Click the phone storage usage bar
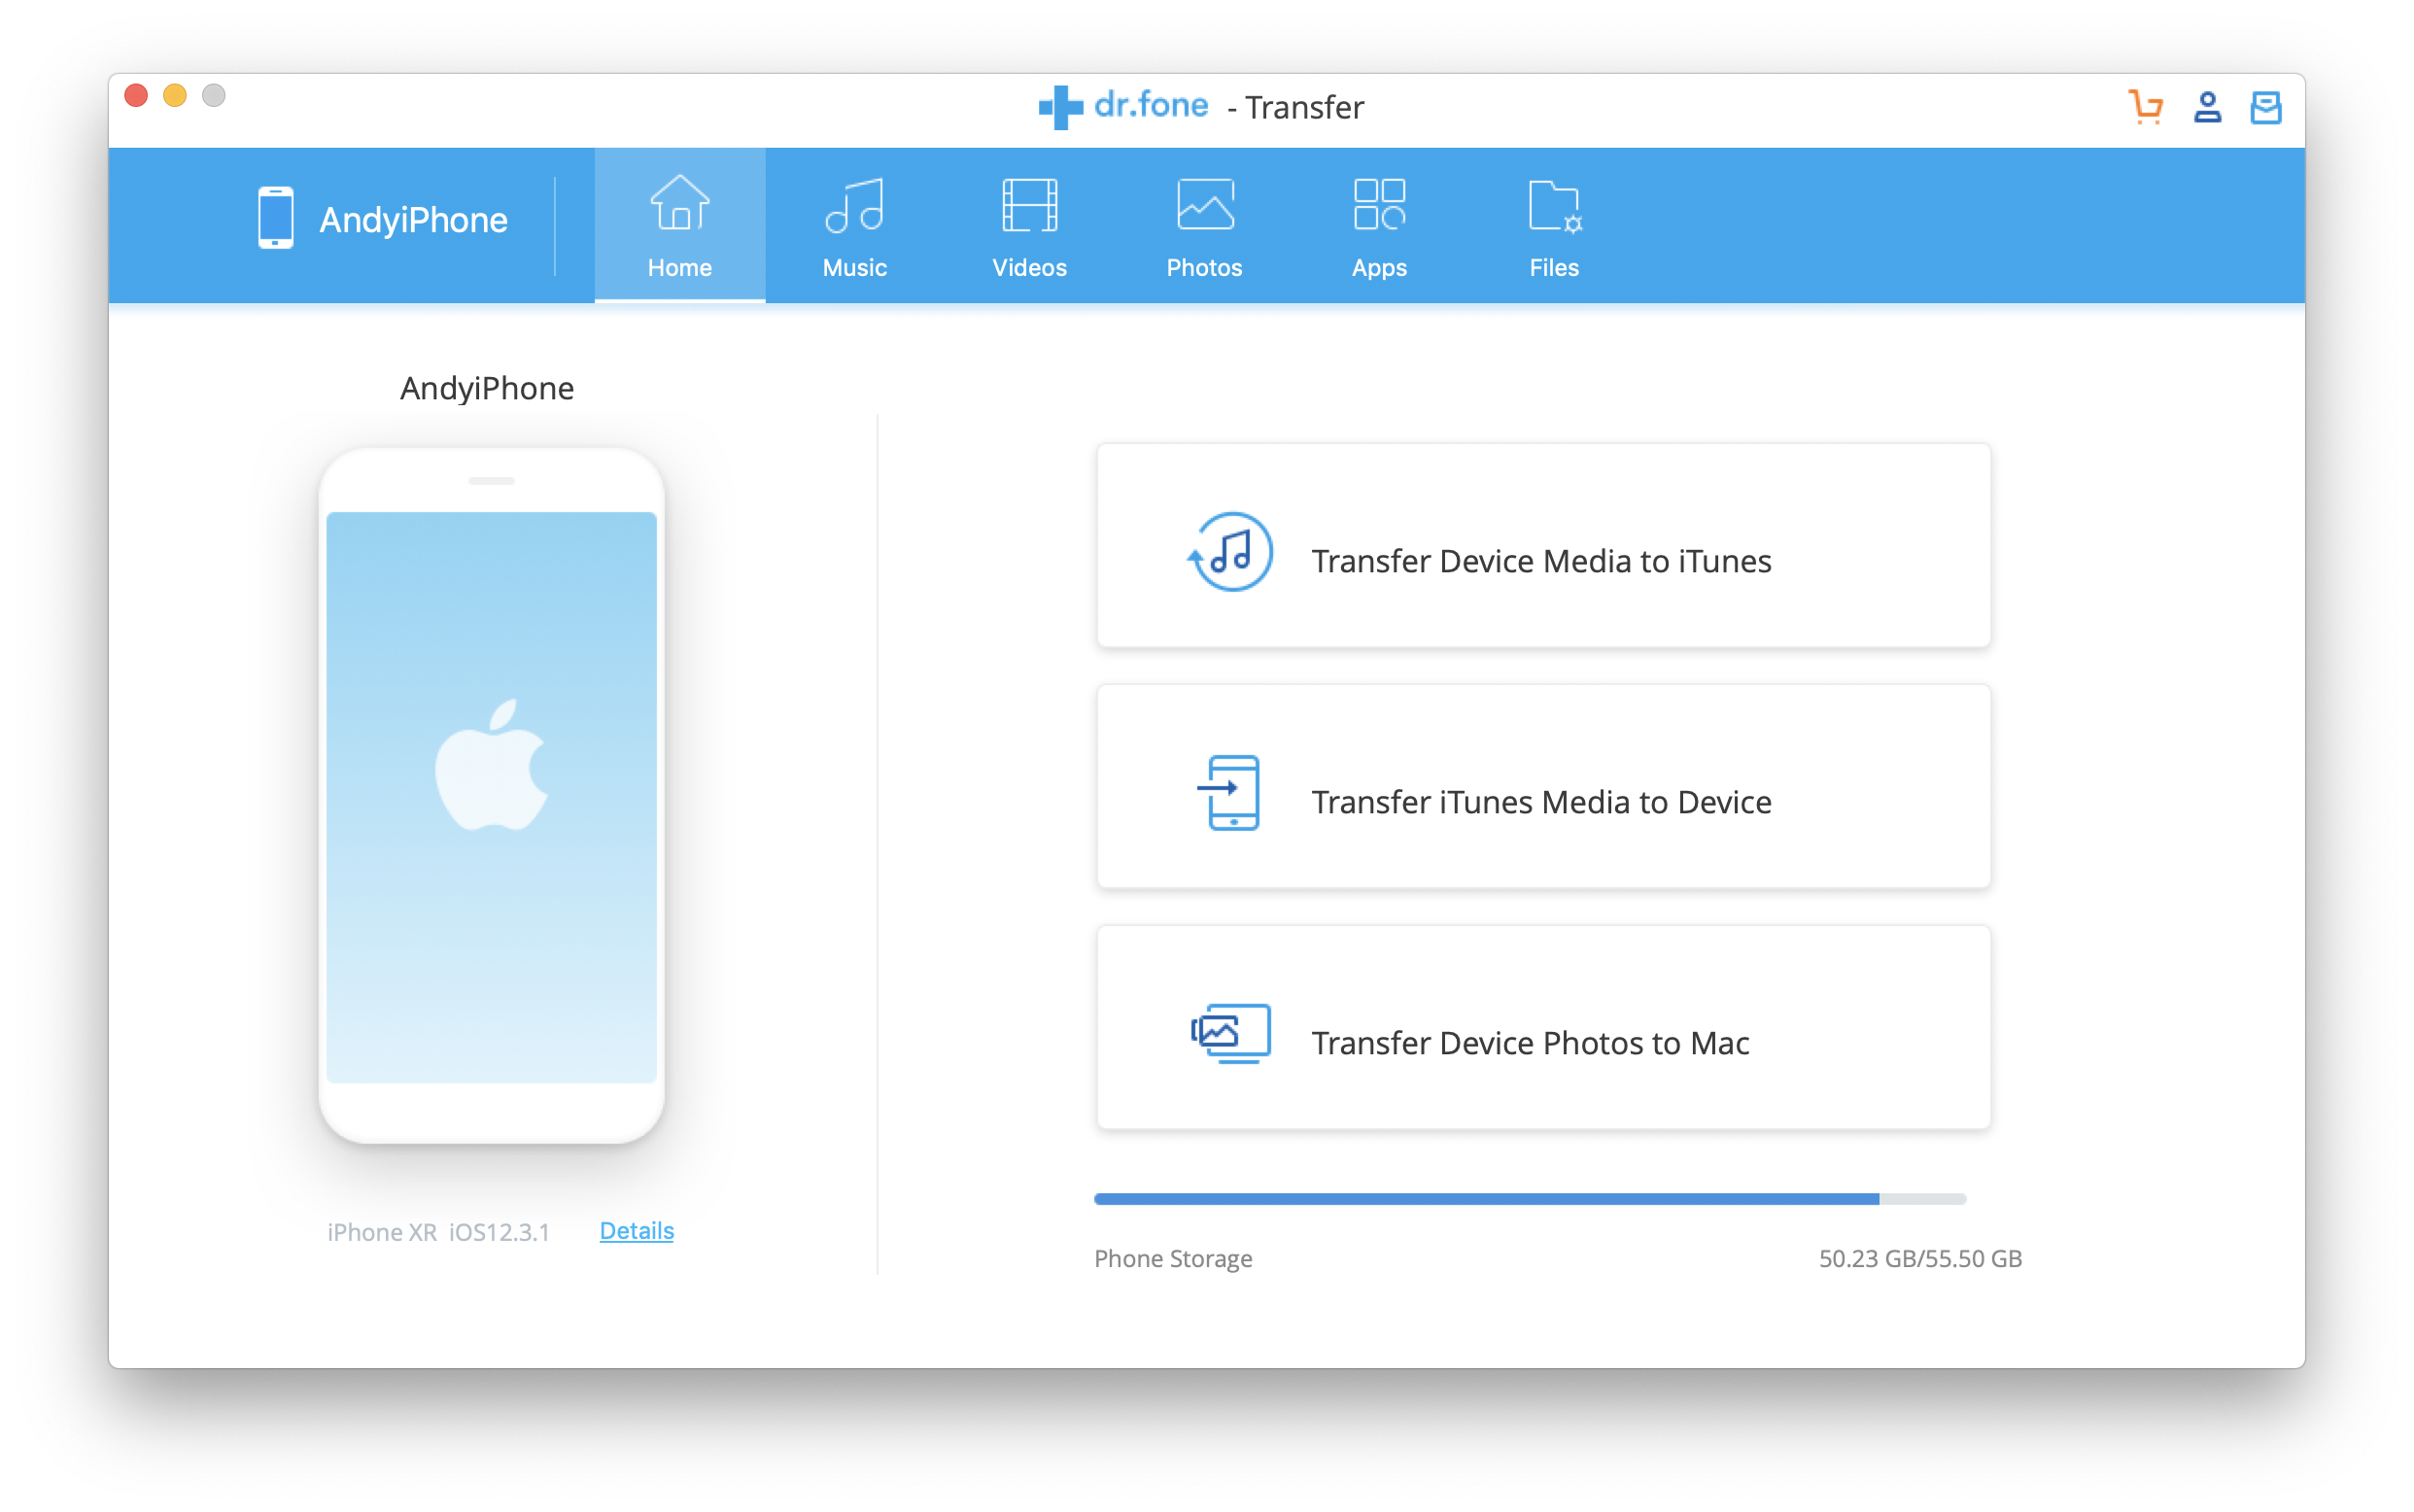Image resolution: width=2414 pixels, height=1512 pixels. (x=1530, y=1199)
